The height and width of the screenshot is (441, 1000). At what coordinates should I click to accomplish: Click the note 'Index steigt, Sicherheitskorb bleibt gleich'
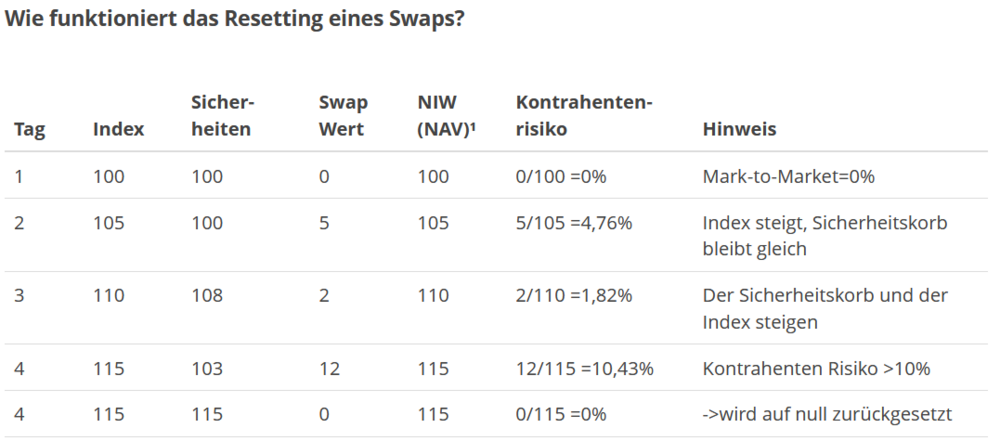pos(824,235)
